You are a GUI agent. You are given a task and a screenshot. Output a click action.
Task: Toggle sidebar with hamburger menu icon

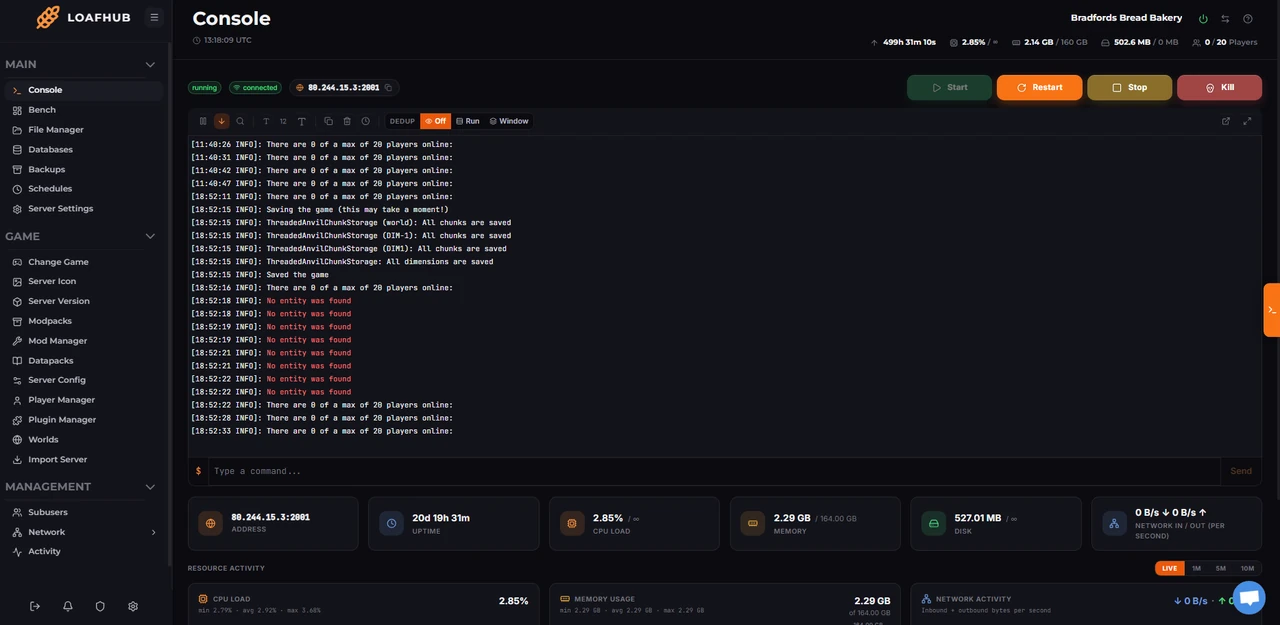click(x=154, y=17)
